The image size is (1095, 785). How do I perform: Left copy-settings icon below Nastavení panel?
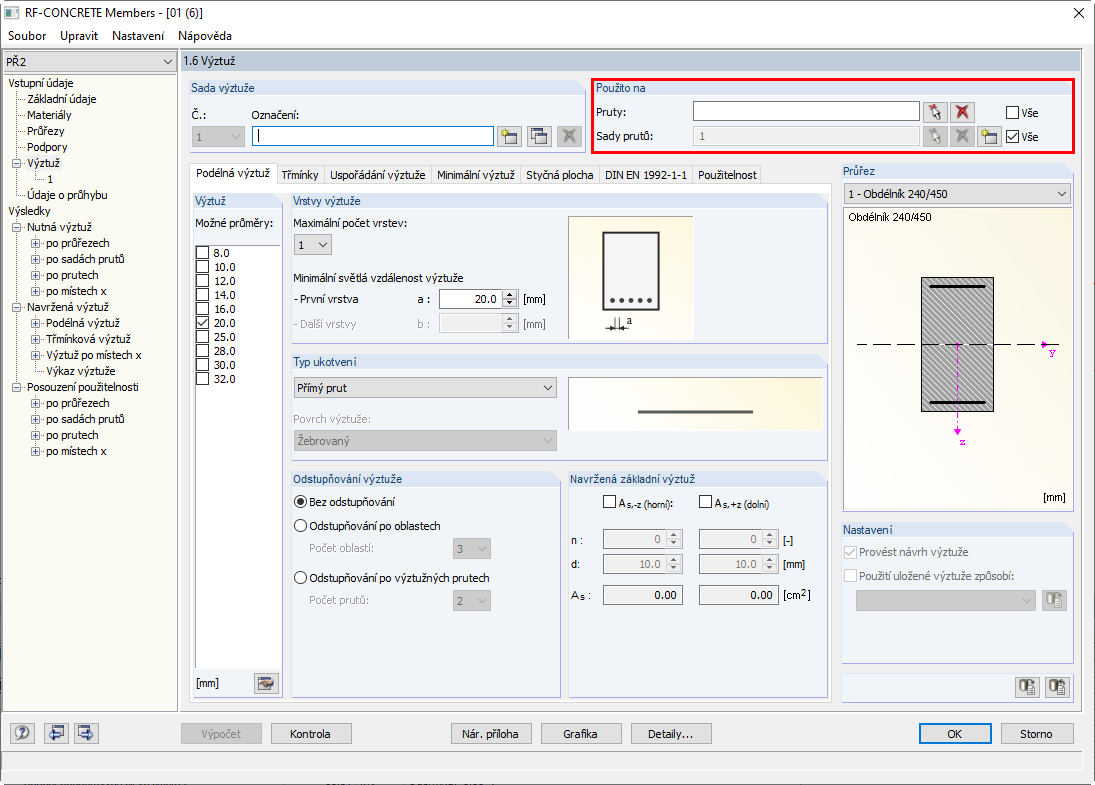[1027, 687]
